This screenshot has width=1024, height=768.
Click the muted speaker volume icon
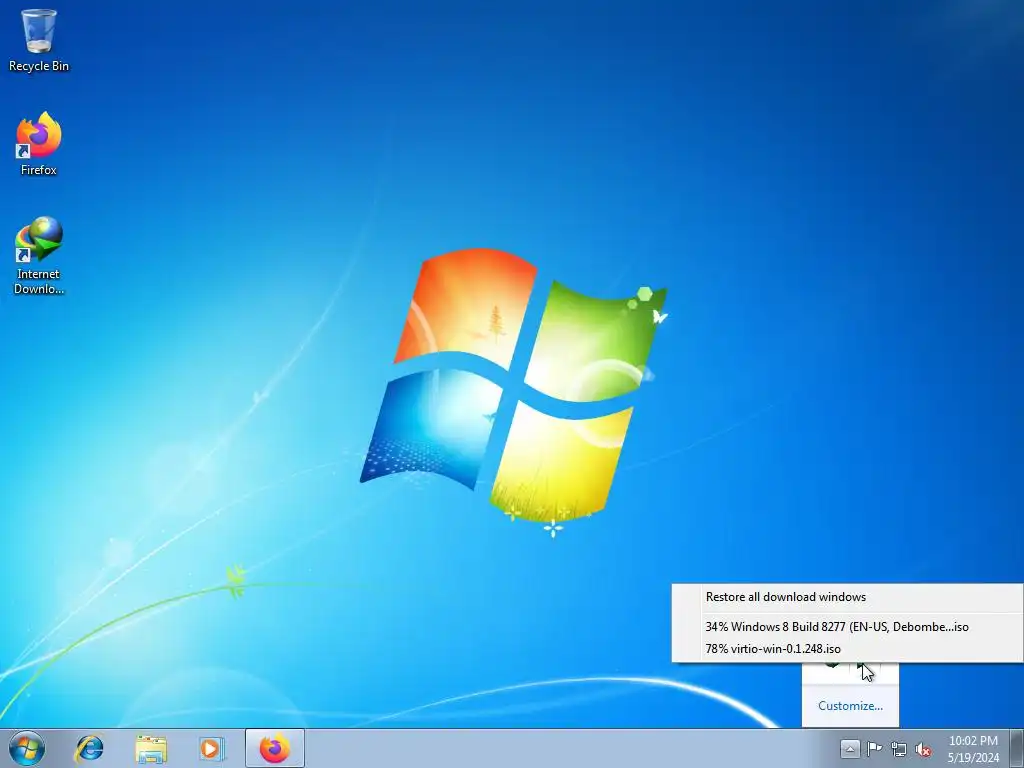point(923,749)
